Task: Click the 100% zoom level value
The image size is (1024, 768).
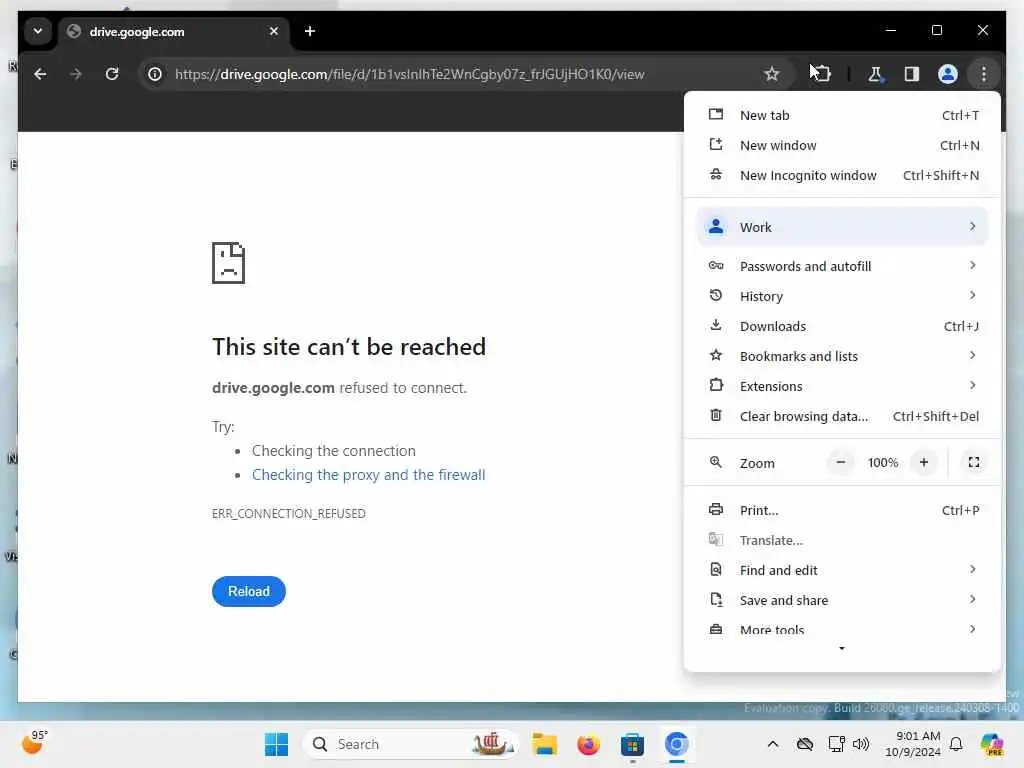Action: tap(883, 463)
